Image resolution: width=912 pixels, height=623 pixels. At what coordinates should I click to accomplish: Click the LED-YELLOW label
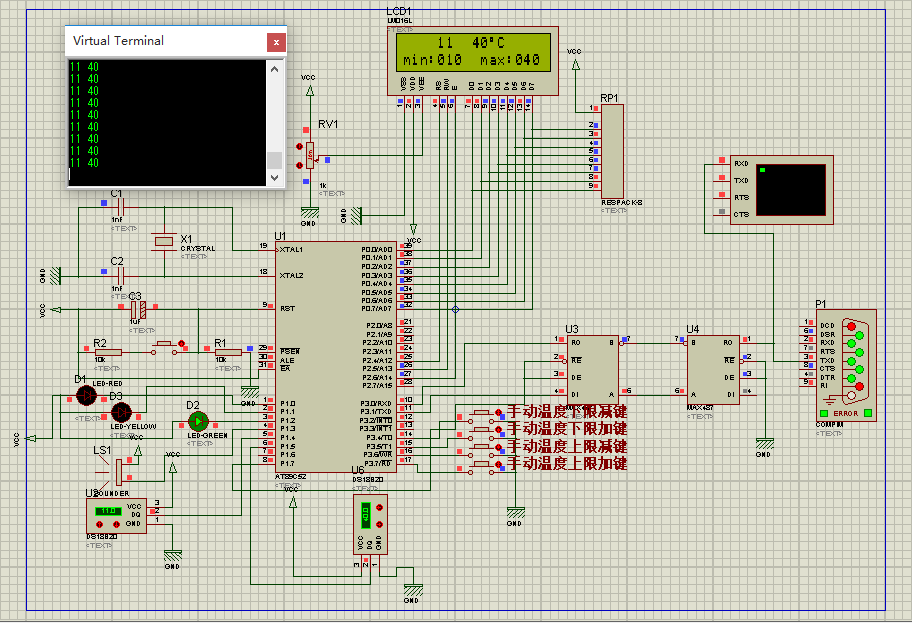pyautogui.click(x=133, y=426)
